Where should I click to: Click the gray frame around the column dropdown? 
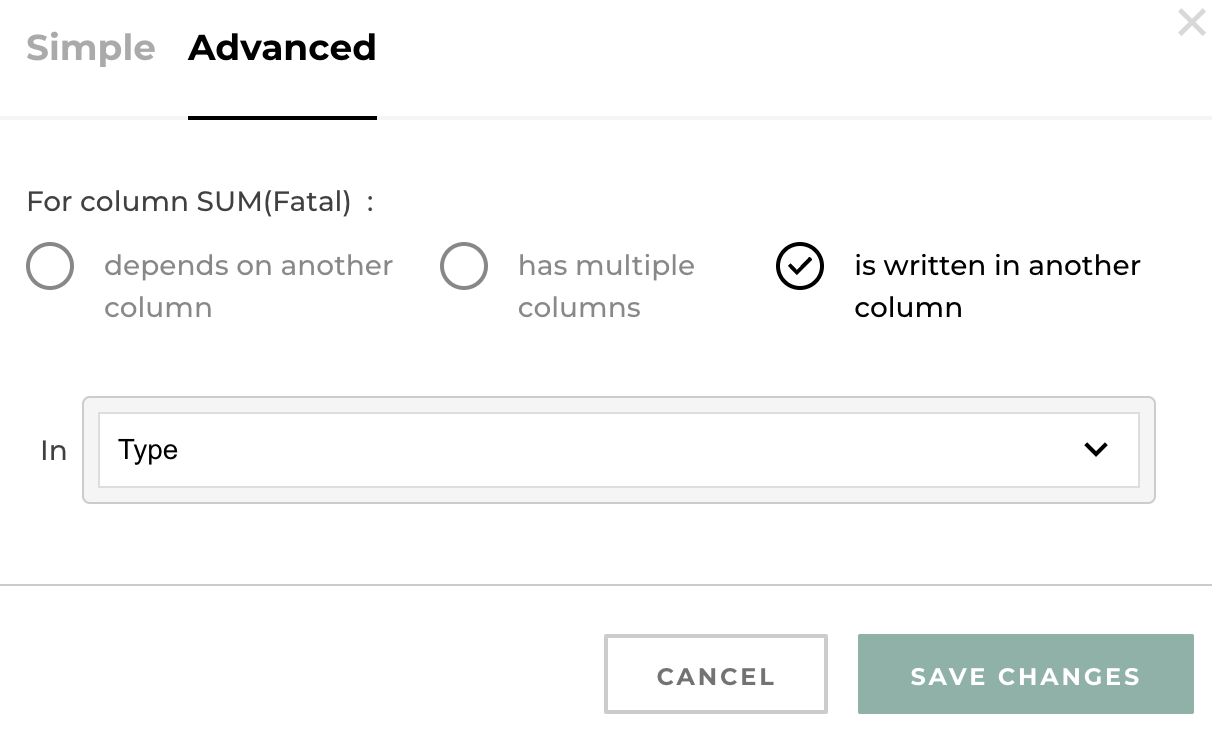point(618,405)
